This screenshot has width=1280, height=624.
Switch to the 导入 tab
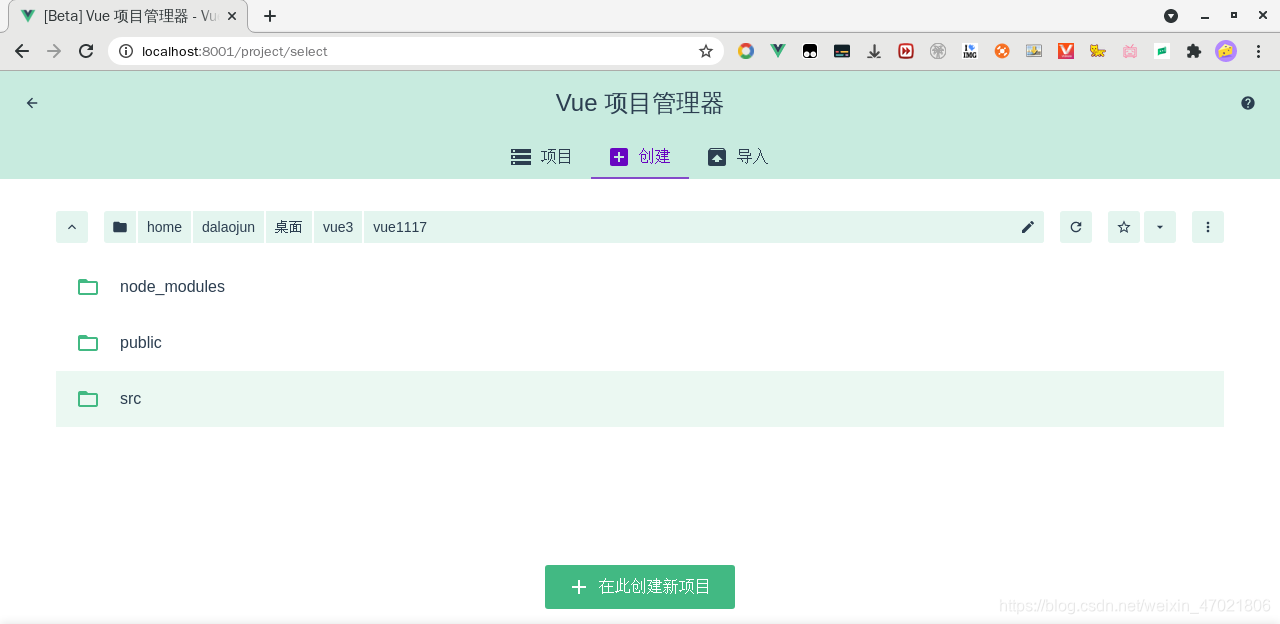(738, 157)
